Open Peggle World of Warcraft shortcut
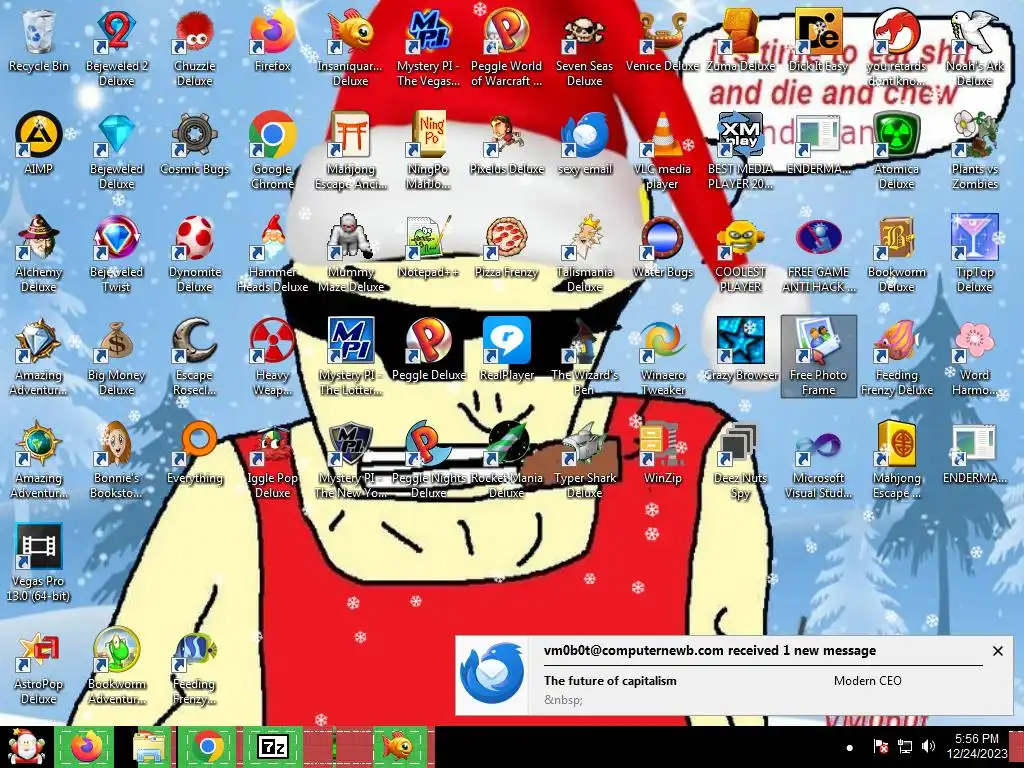The height and width of the screenshot is (768, 1024). 506,47
